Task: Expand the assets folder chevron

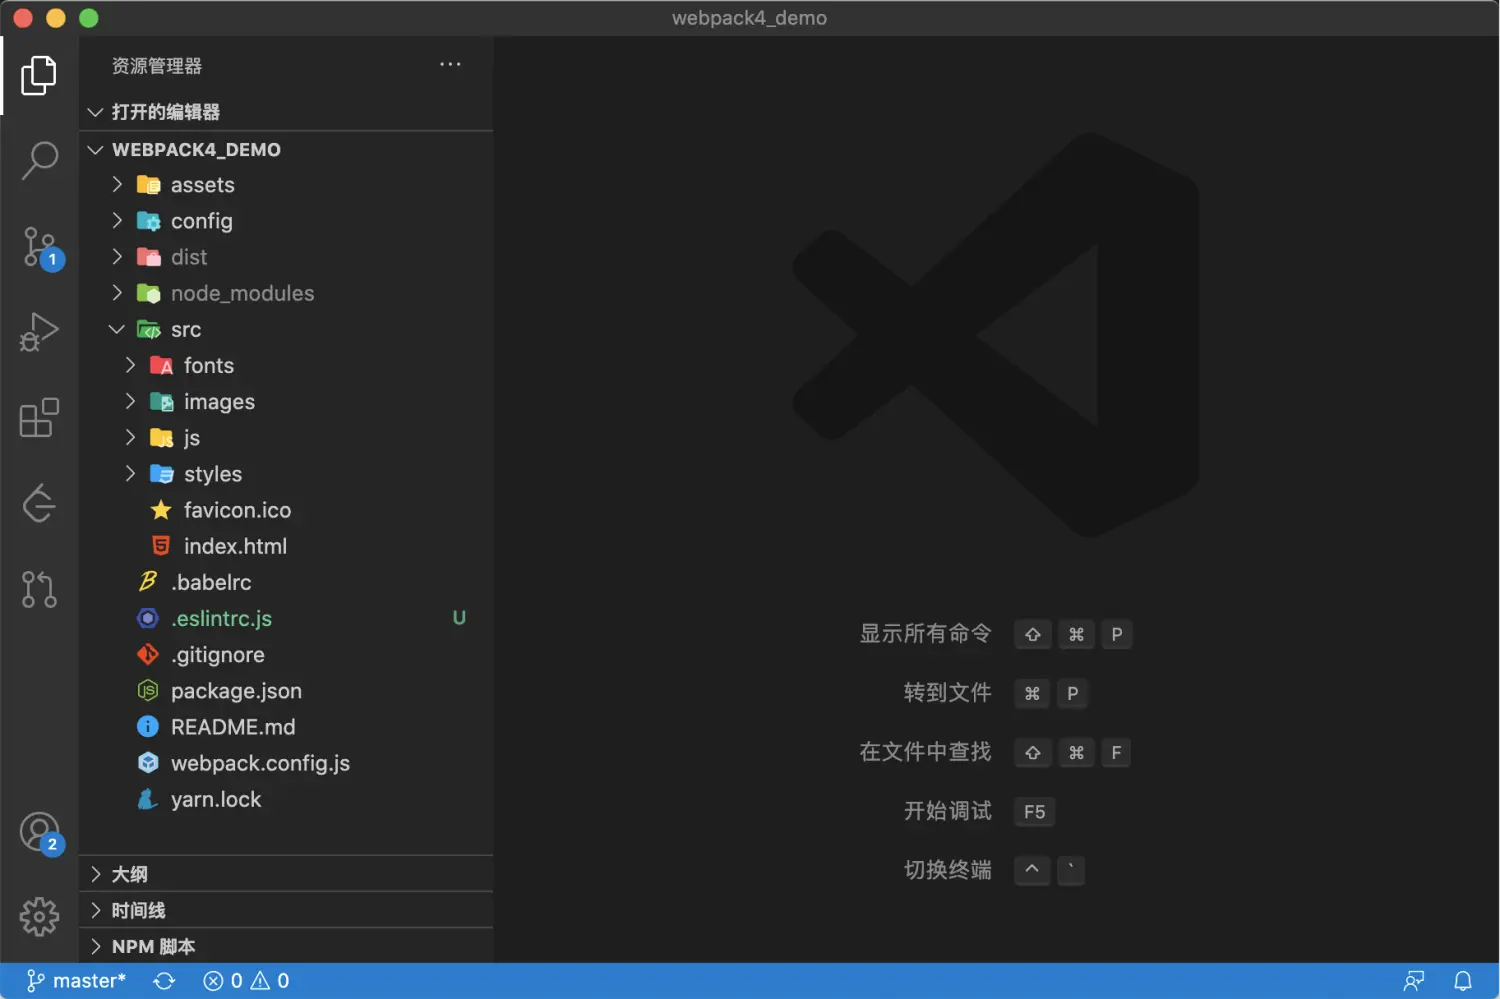Action: click(x=117, y=184)
